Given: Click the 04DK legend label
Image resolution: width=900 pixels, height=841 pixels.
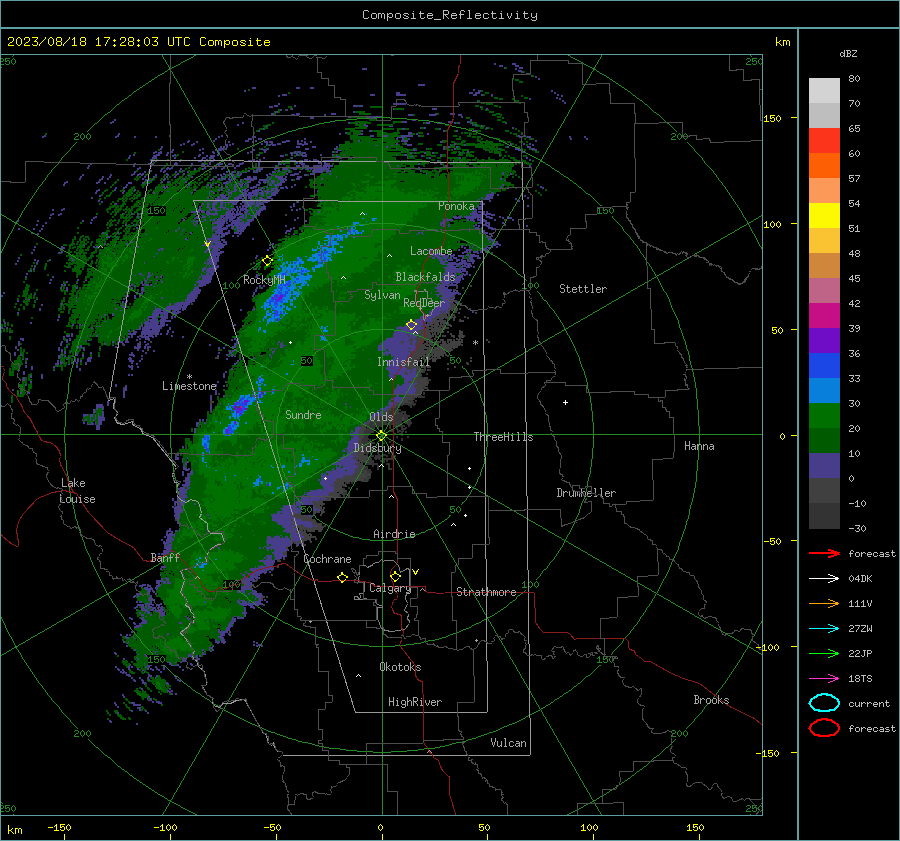Looking at the screenshot, I should 860,579.
